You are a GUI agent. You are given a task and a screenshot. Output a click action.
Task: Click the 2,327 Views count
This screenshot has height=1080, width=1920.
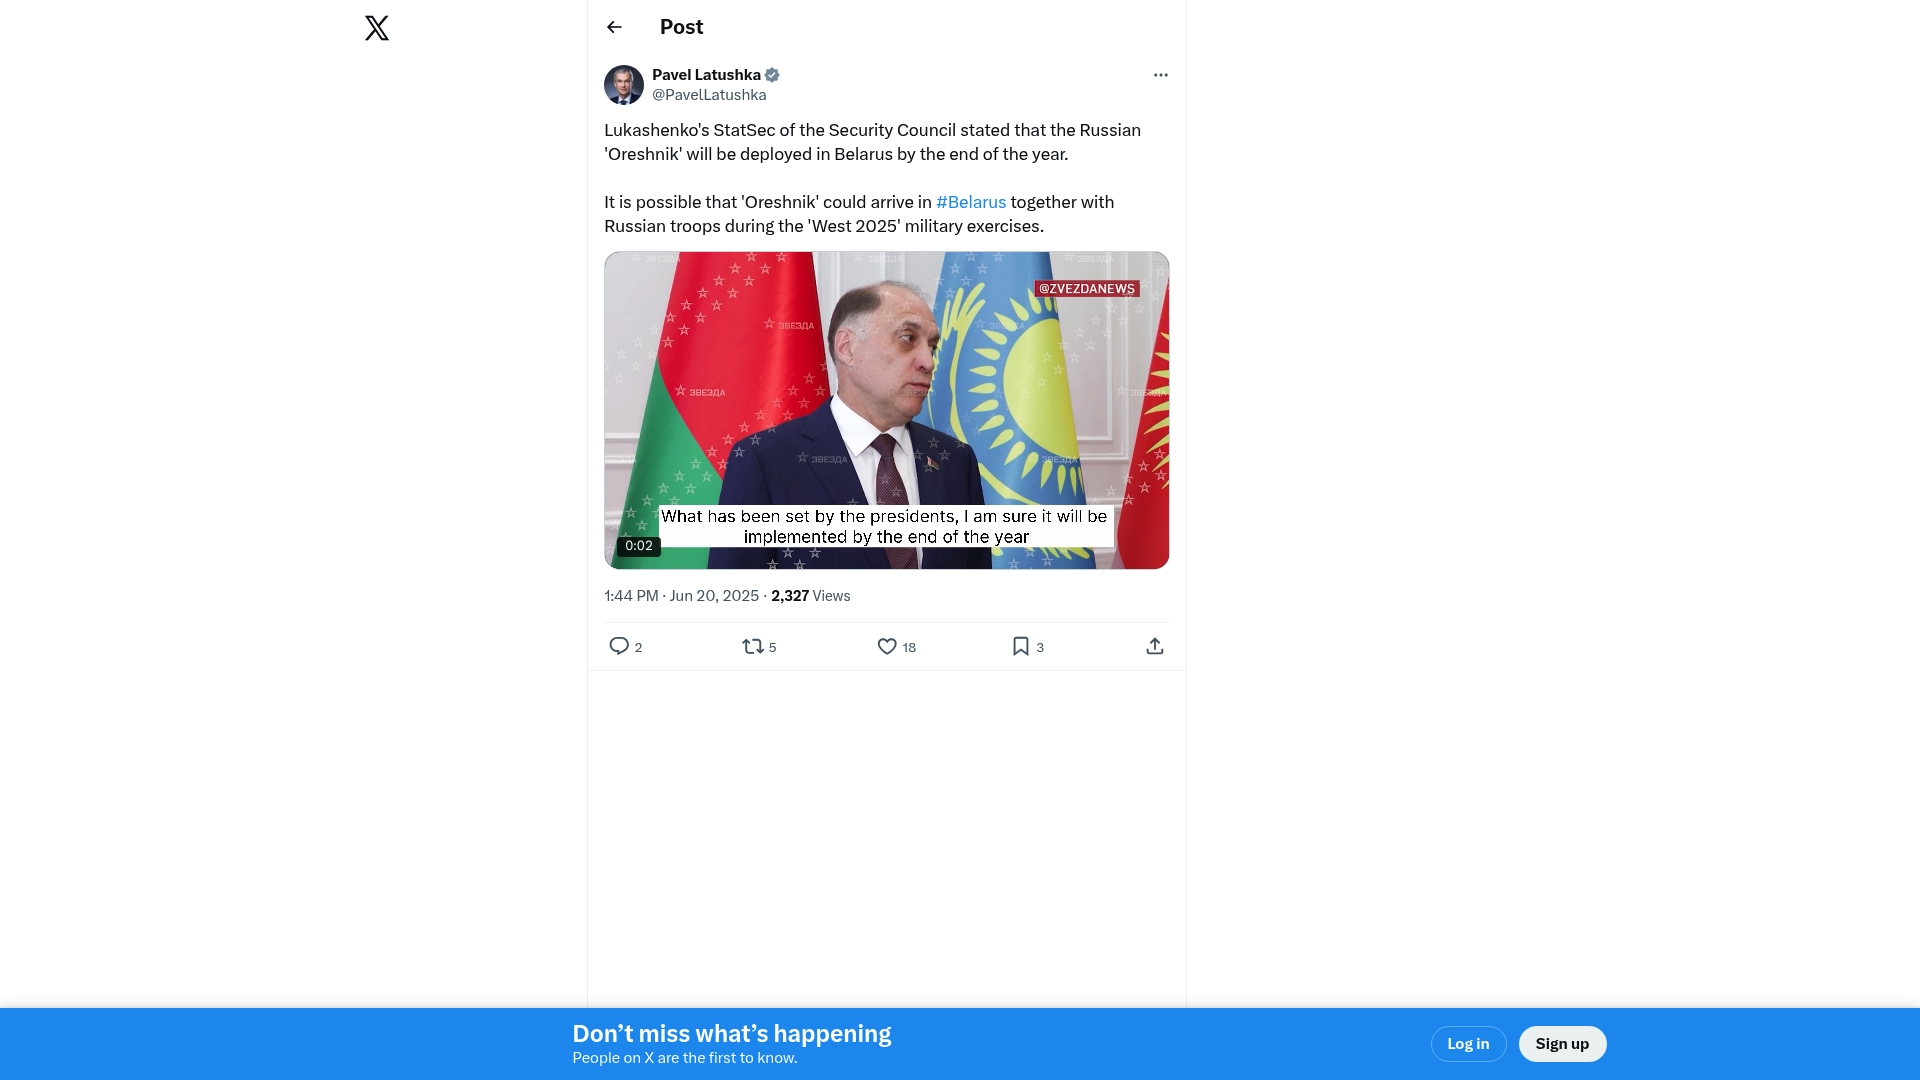point(810,596)
